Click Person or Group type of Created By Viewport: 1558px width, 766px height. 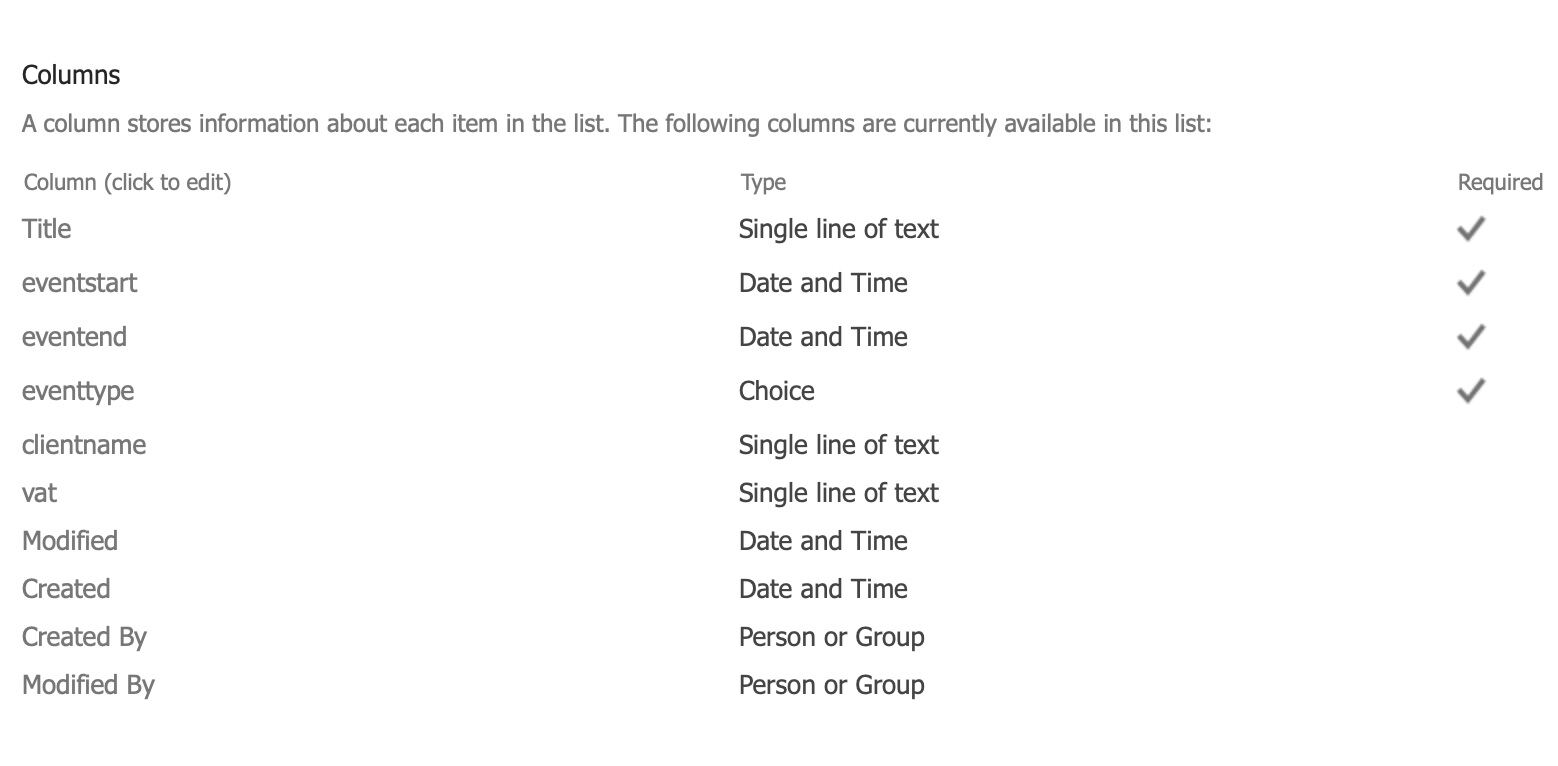(831, 637)
